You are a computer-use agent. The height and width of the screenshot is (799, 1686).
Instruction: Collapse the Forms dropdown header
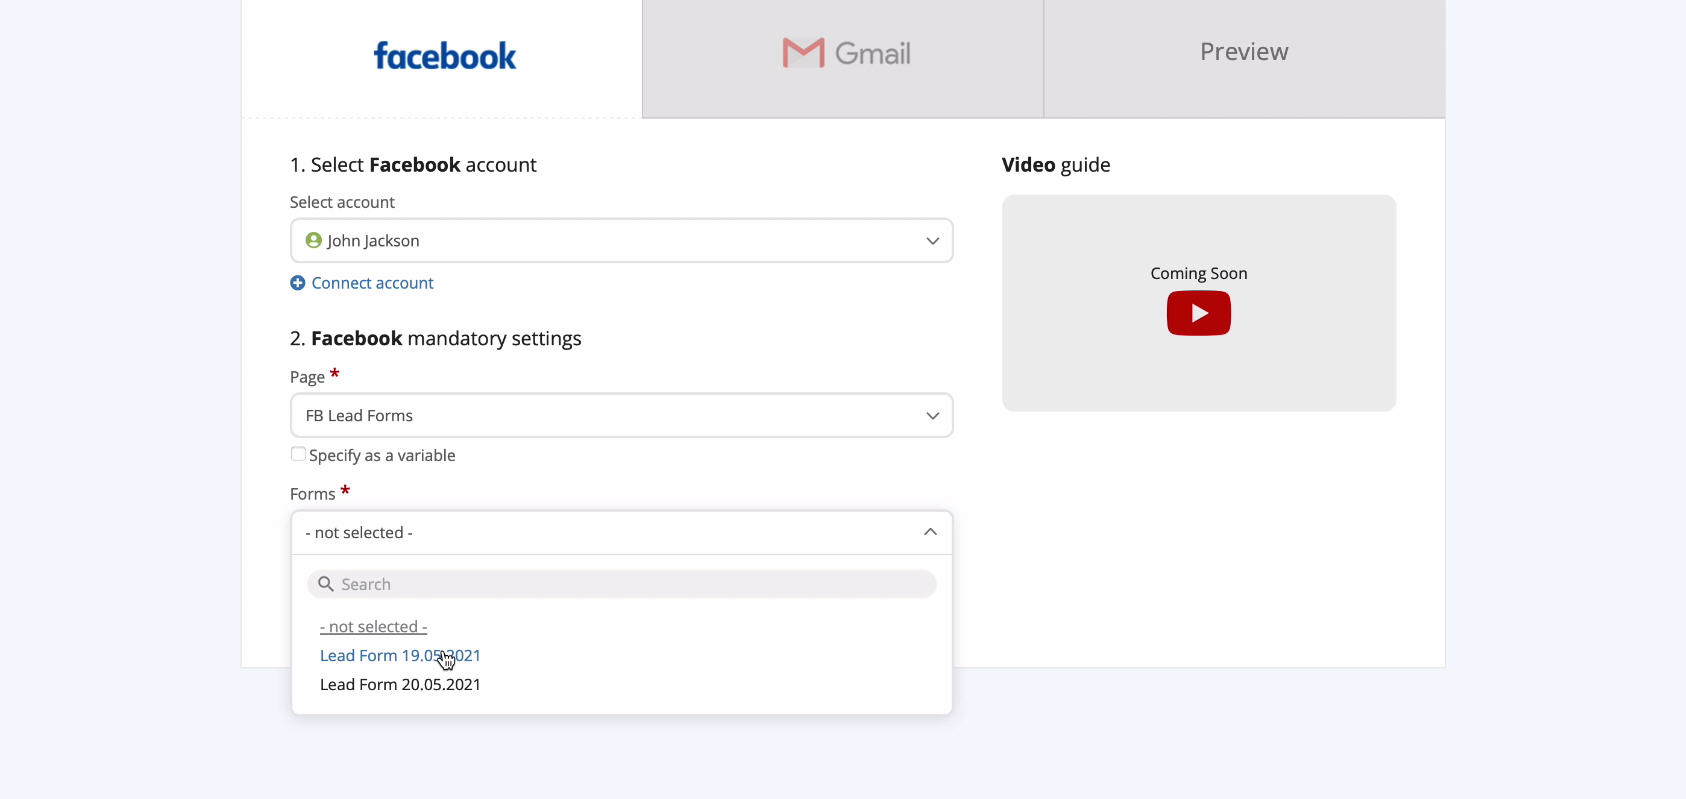[621, 533]
